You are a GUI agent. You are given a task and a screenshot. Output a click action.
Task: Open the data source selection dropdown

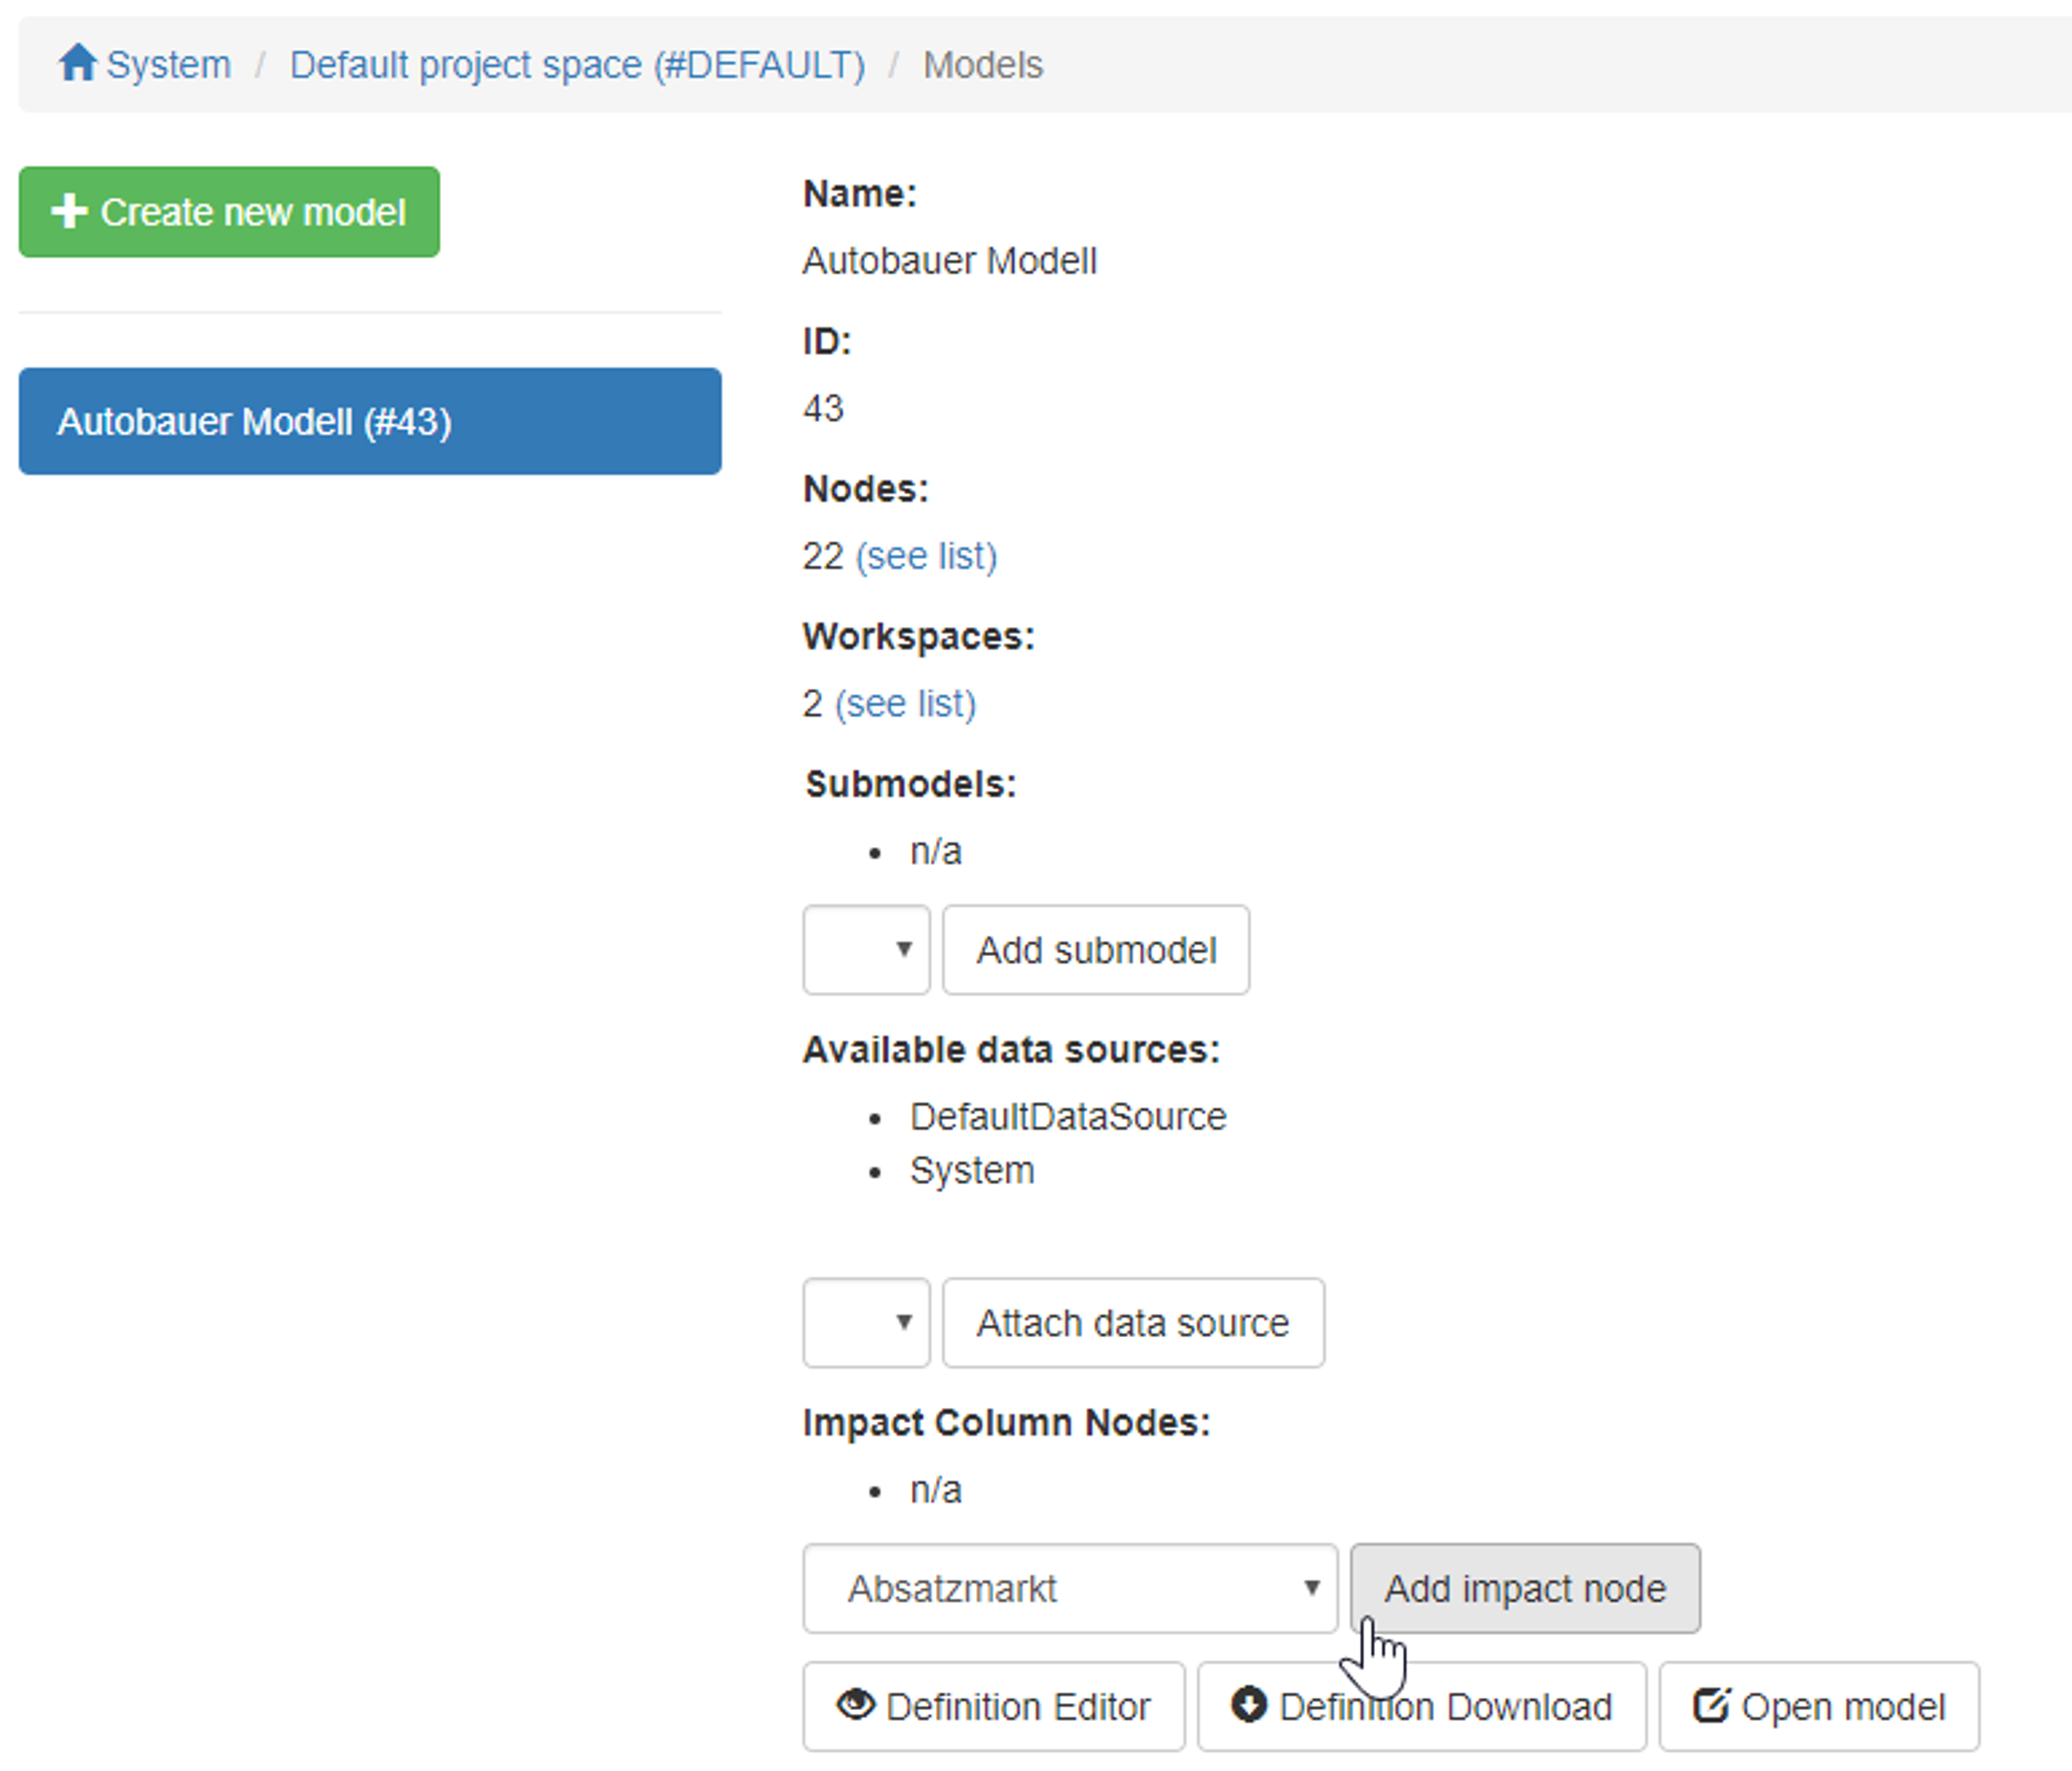(866, 1322)
